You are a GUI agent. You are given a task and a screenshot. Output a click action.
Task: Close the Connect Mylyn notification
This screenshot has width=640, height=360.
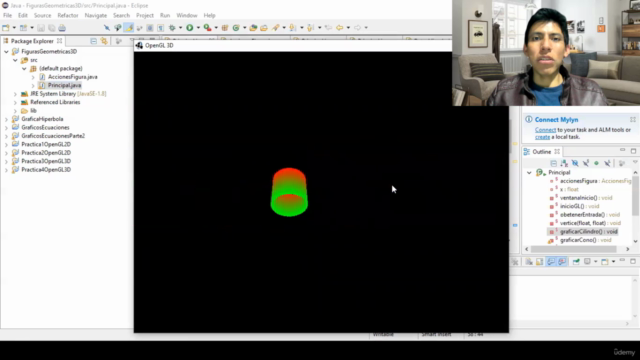[633, 120]
